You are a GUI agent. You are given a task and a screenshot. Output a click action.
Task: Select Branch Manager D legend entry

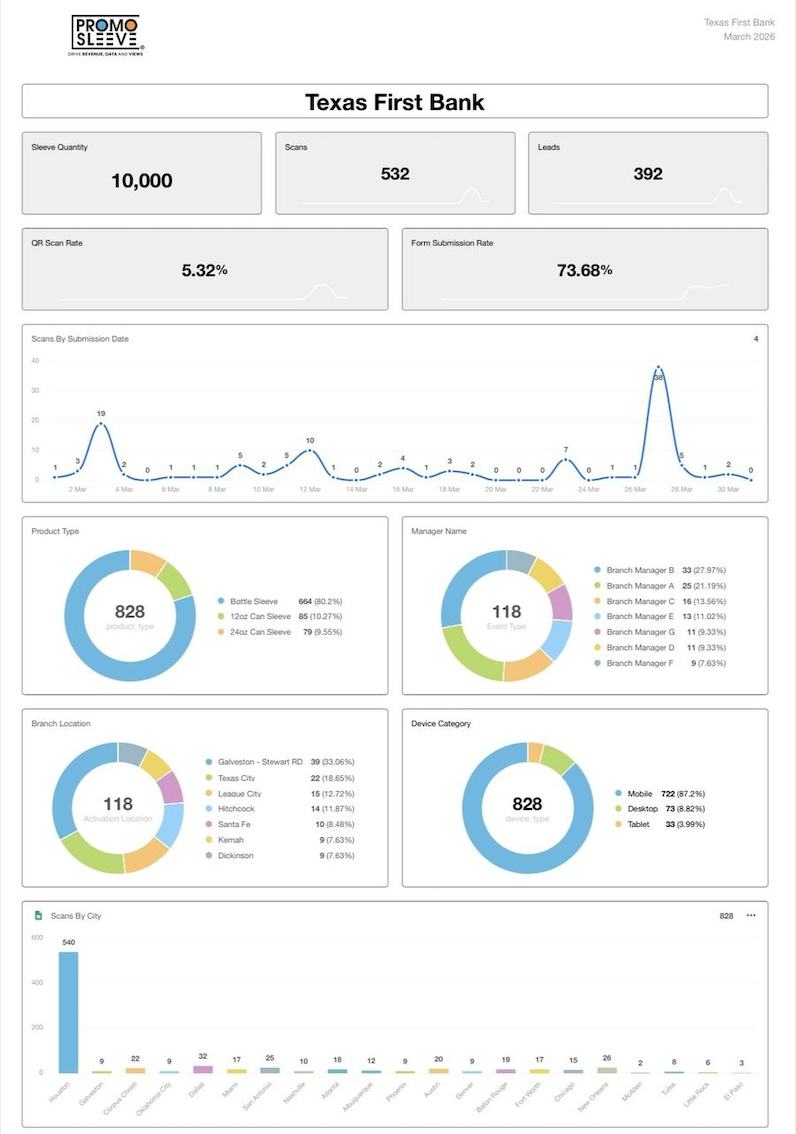click(660, 647)
